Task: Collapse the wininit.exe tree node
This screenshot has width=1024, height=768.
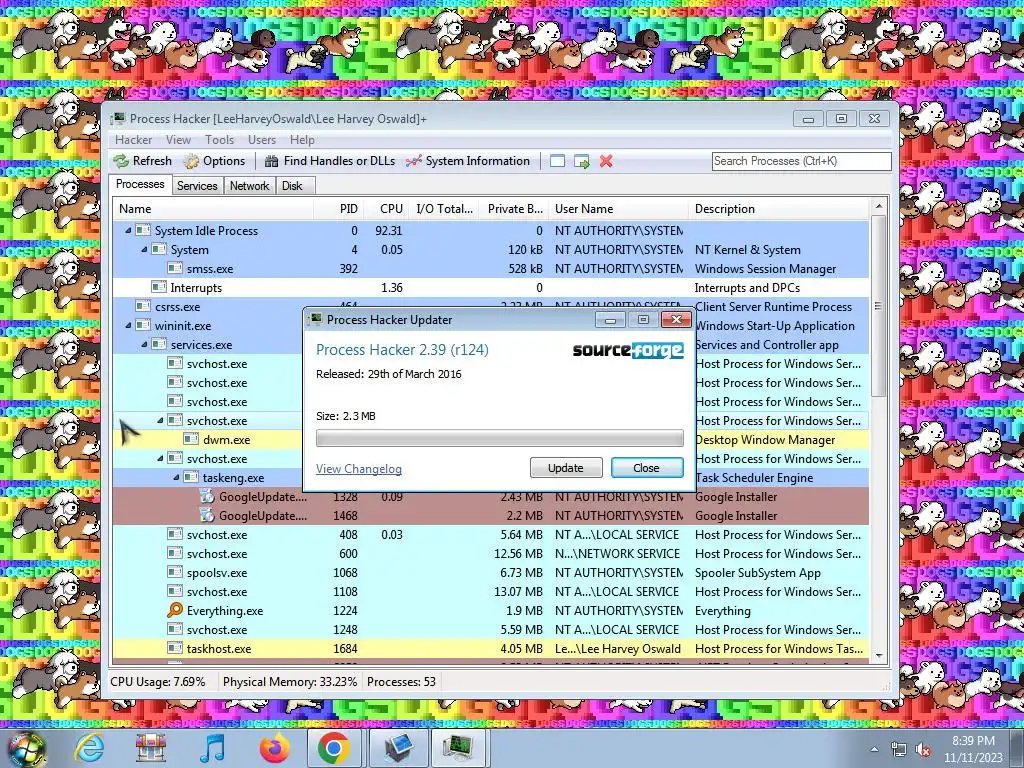Action: pyautogui.click(x=128, y=325)
